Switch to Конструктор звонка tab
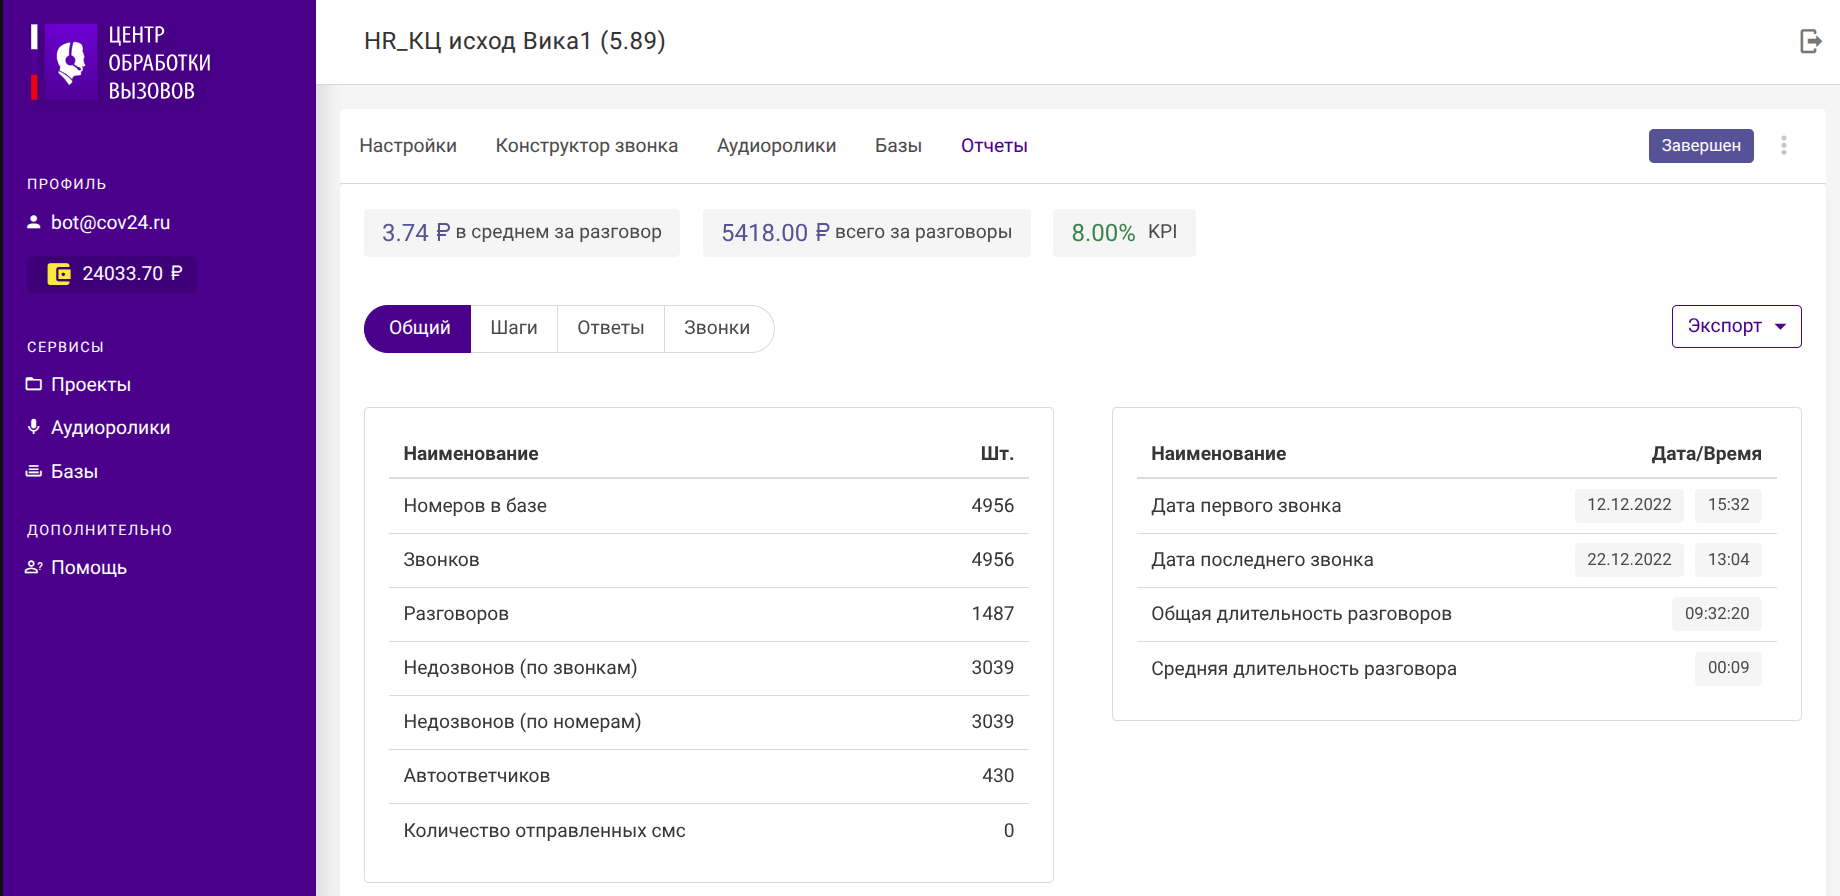 587,146
